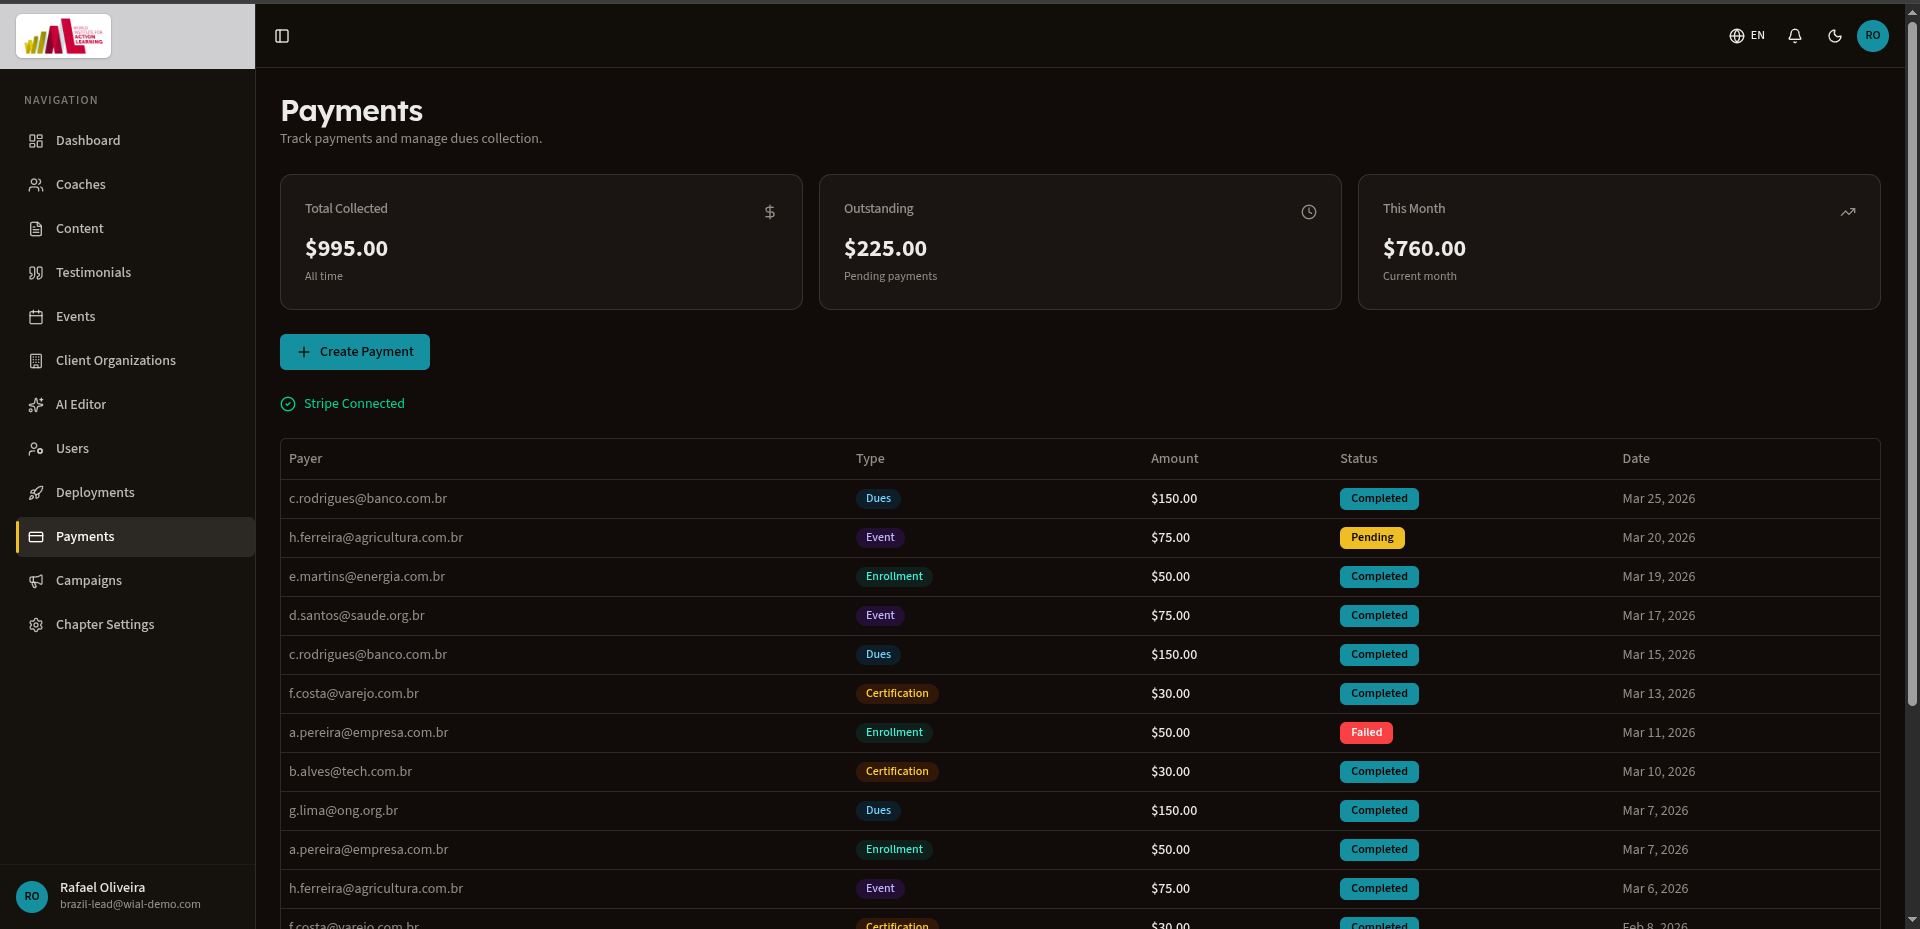Open notifications bell
This screenshot has width=1920, height=929.
(x=1795, y=36)
